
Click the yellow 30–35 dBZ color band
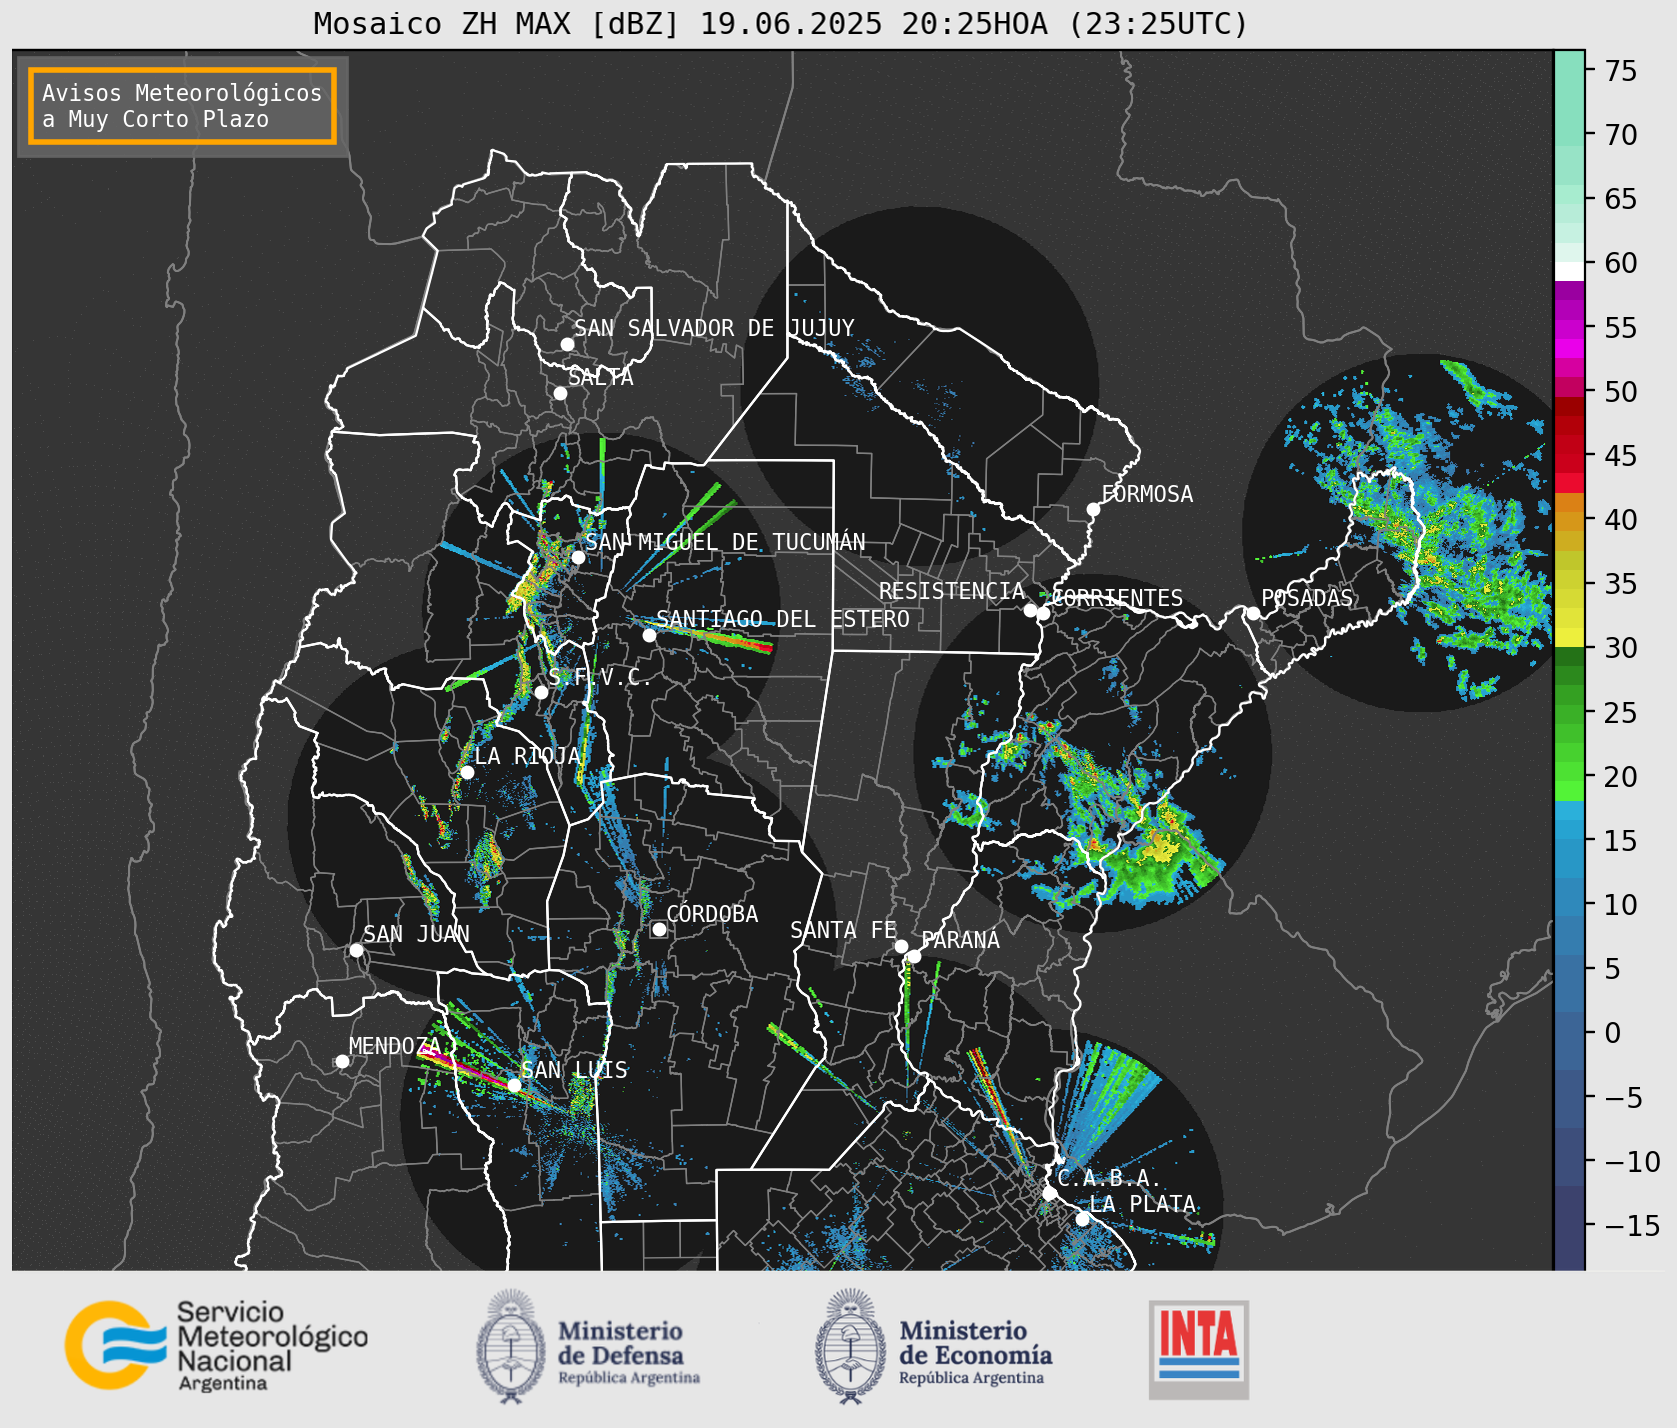tap(1569, 617)
